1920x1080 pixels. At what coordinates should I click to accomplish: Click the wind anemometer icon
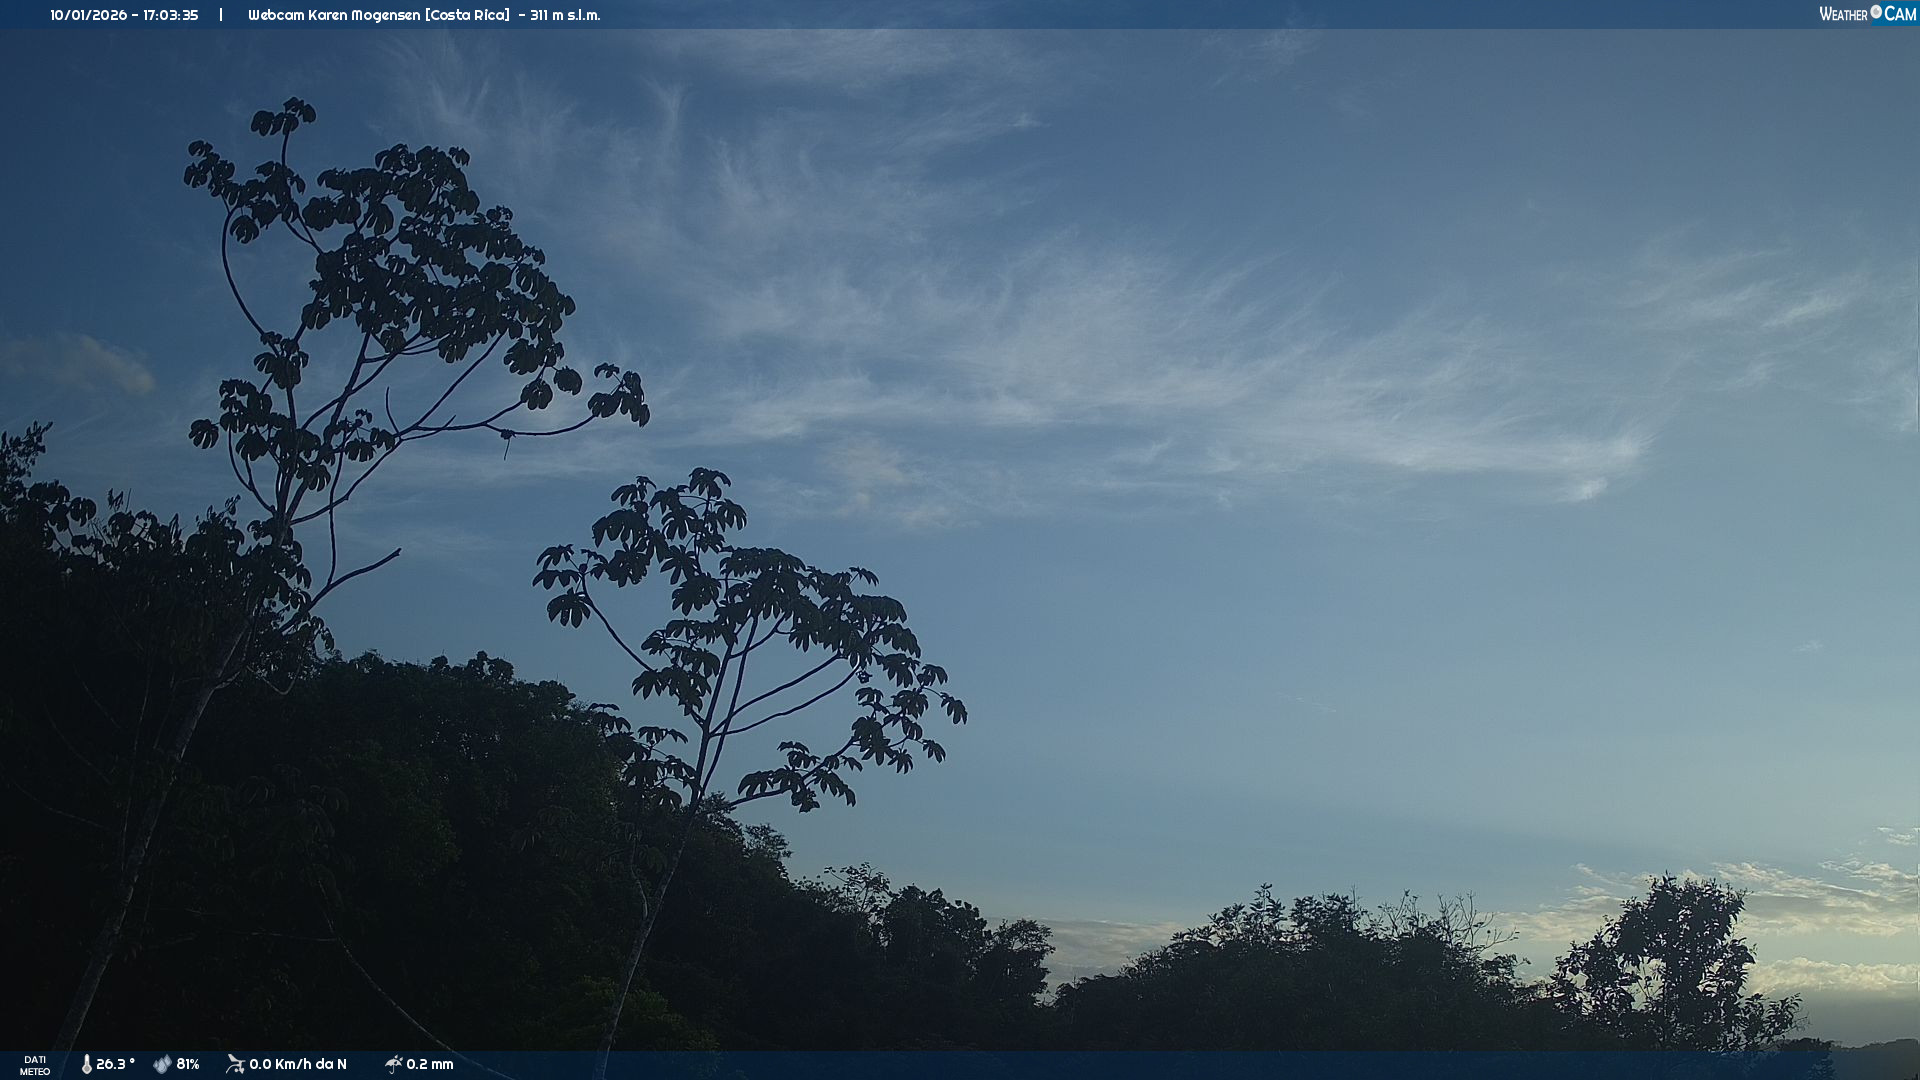(235, 1064)
